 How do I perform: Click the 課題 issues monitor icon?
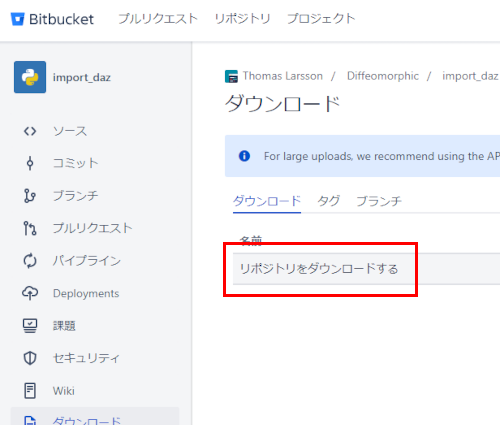[x=30, y=326]
